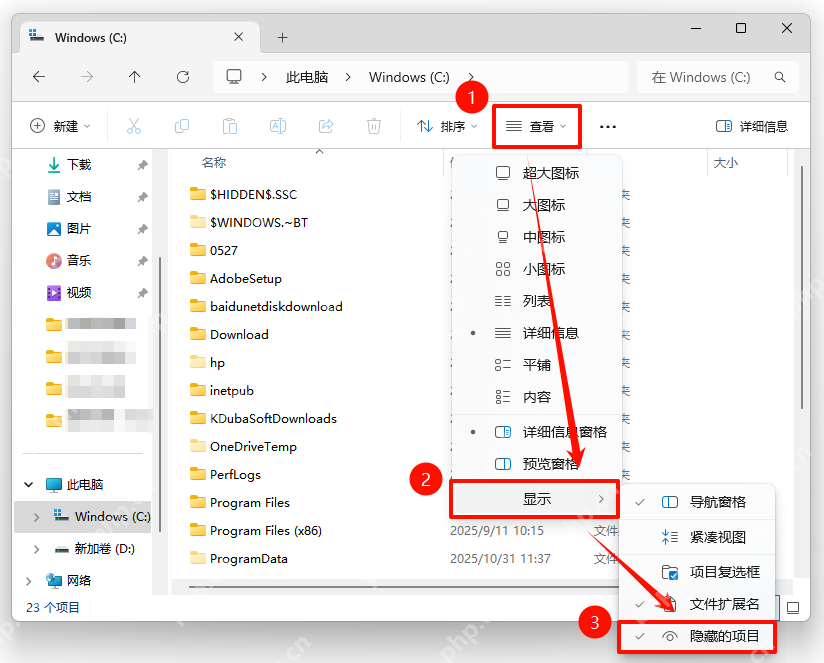The image size is (824, 663).
Task: Sort by 名称 column header
Action: point(214,163)
